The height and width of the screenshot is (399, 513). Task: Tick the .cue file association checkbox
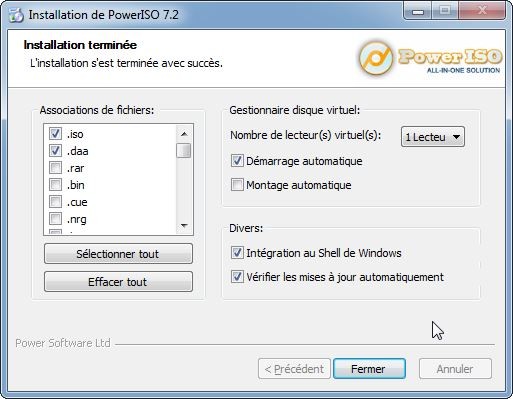click(x=55, y=202)
